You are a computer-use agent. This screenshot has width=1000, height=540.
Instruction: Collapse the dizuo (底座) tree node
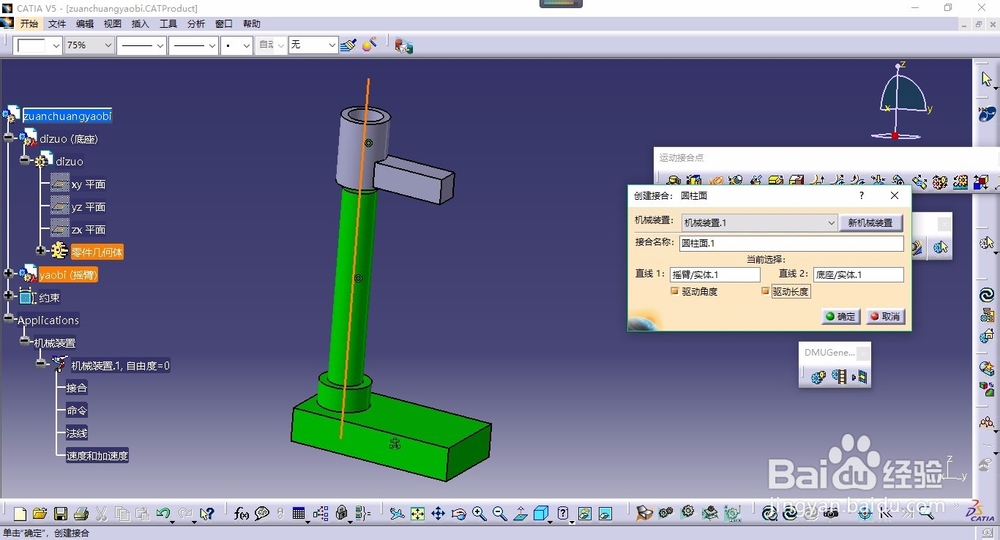click(8, 137)
